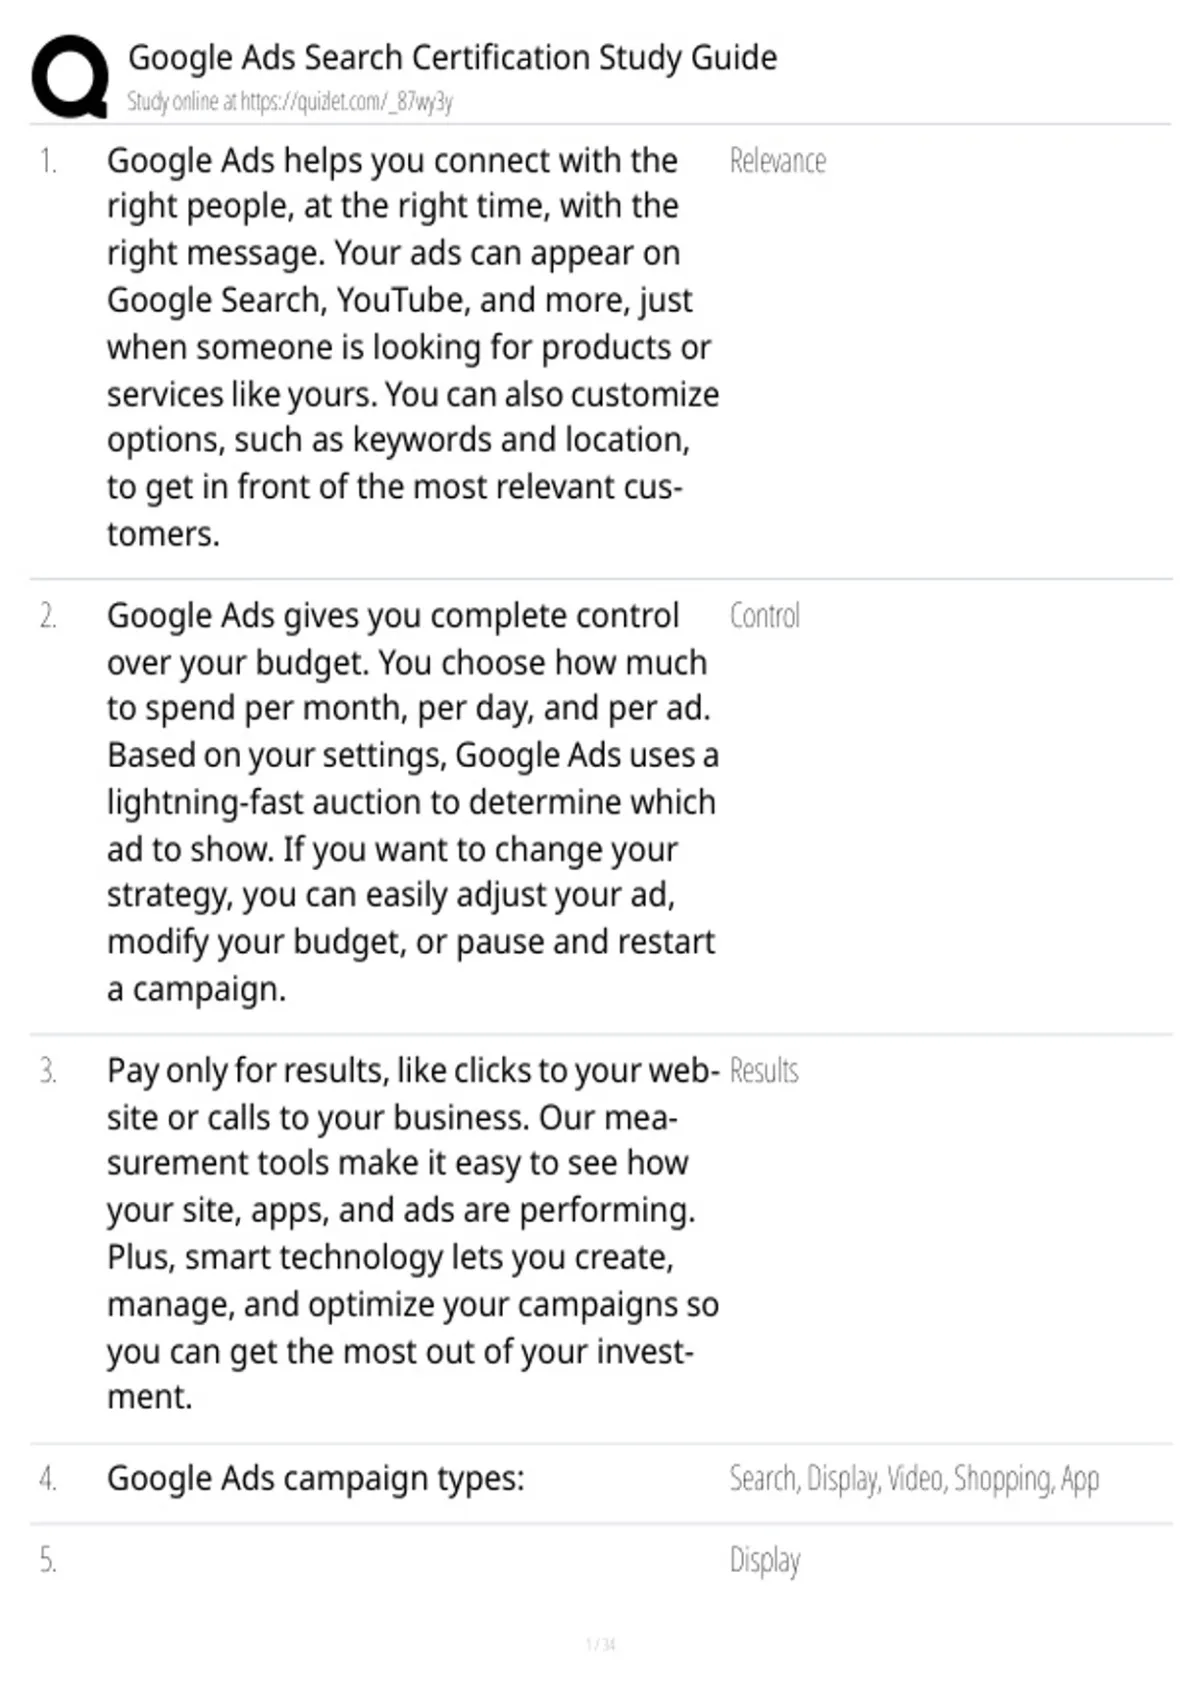The width and height of the screenshot is (1200, 1700).
Task: Click the row number 3 marker
Action: coord(48,1071)
